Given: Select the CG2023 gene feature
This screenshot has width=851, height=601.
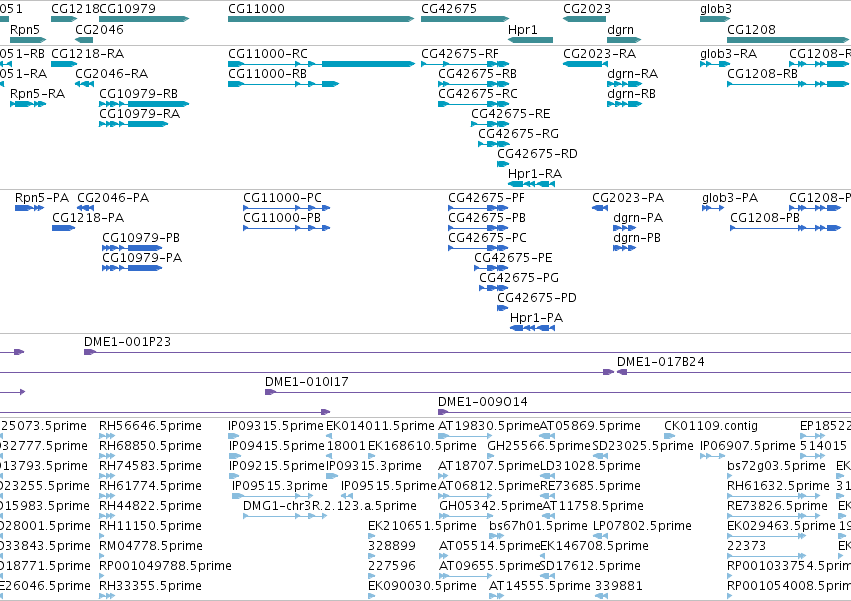Looking at the screenshot, I should (584, 19).
